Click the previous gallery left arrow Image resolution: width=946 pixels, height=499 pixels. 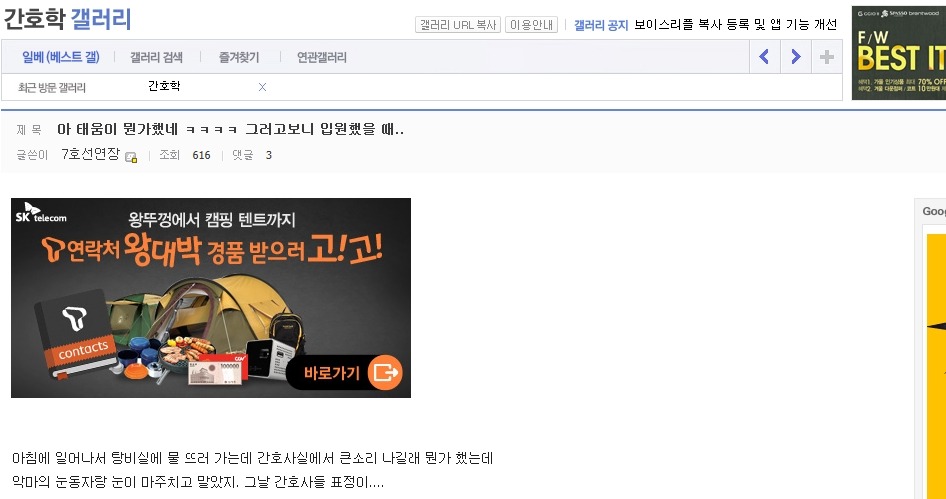pos(764,57)
